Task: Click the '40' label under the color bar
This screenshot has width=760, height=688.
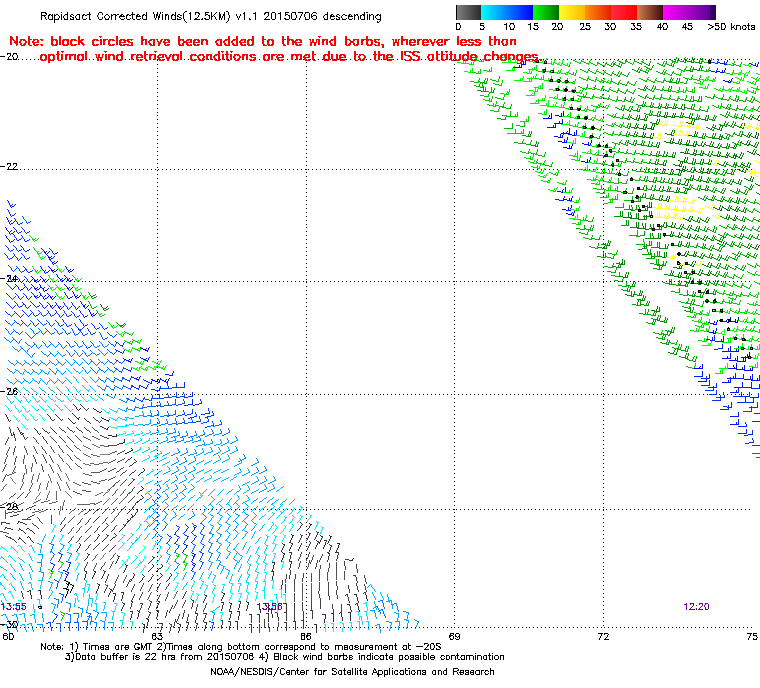Action: point(662,27)
